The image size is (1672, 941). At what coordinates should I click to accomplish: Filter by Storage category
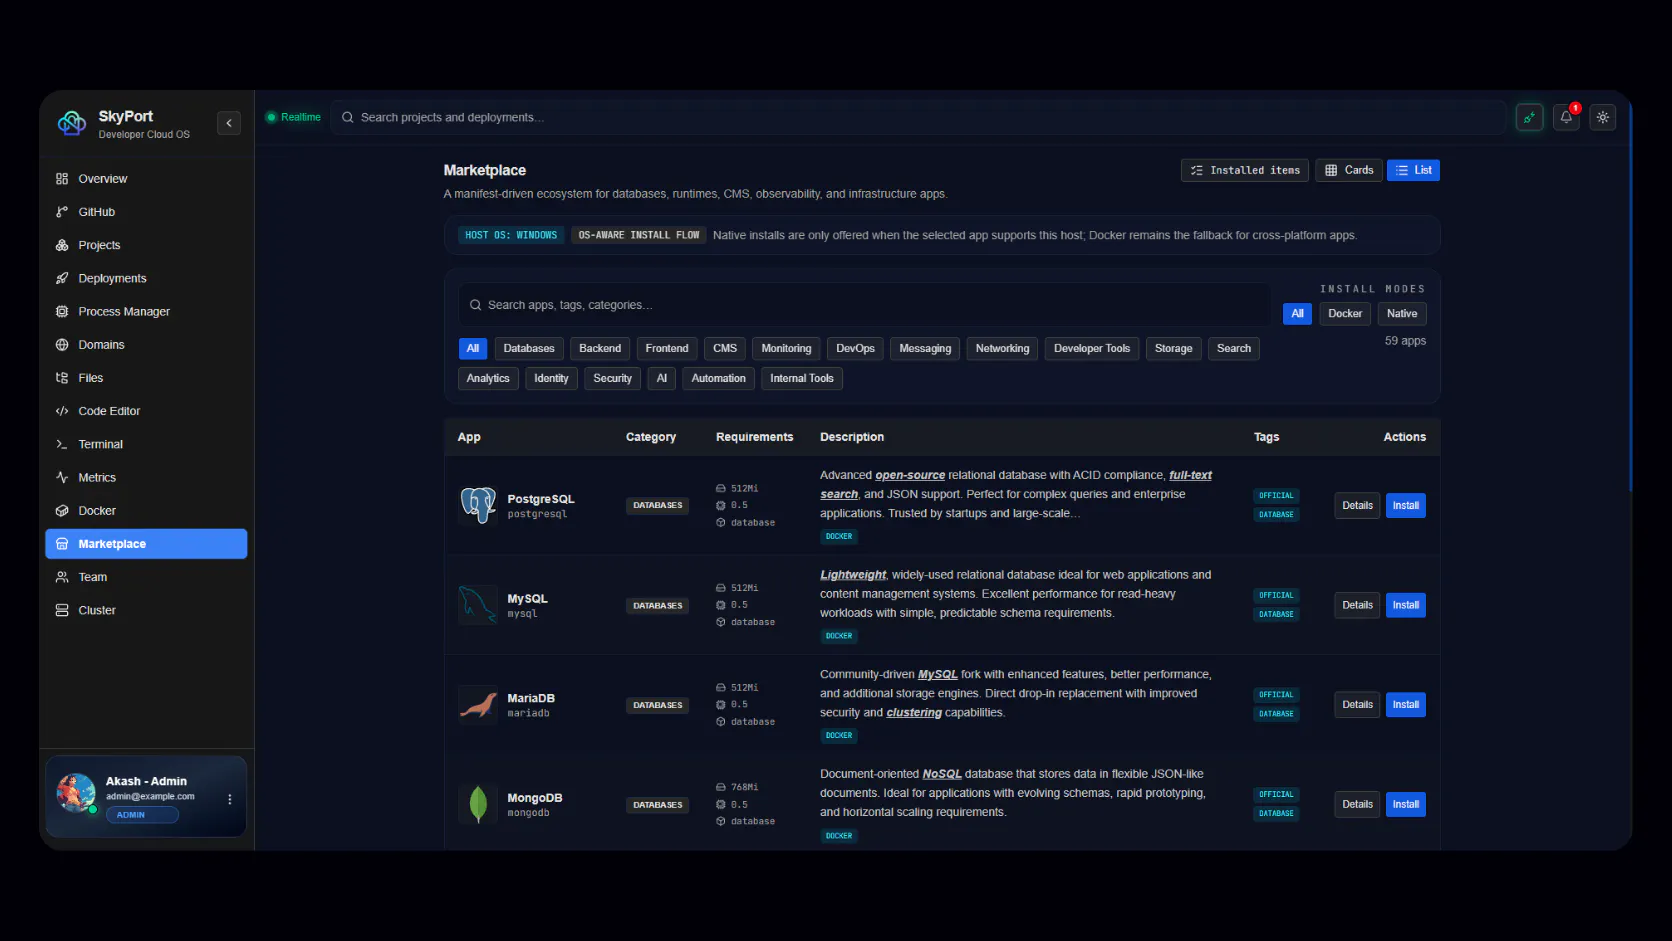(1173, 348)
